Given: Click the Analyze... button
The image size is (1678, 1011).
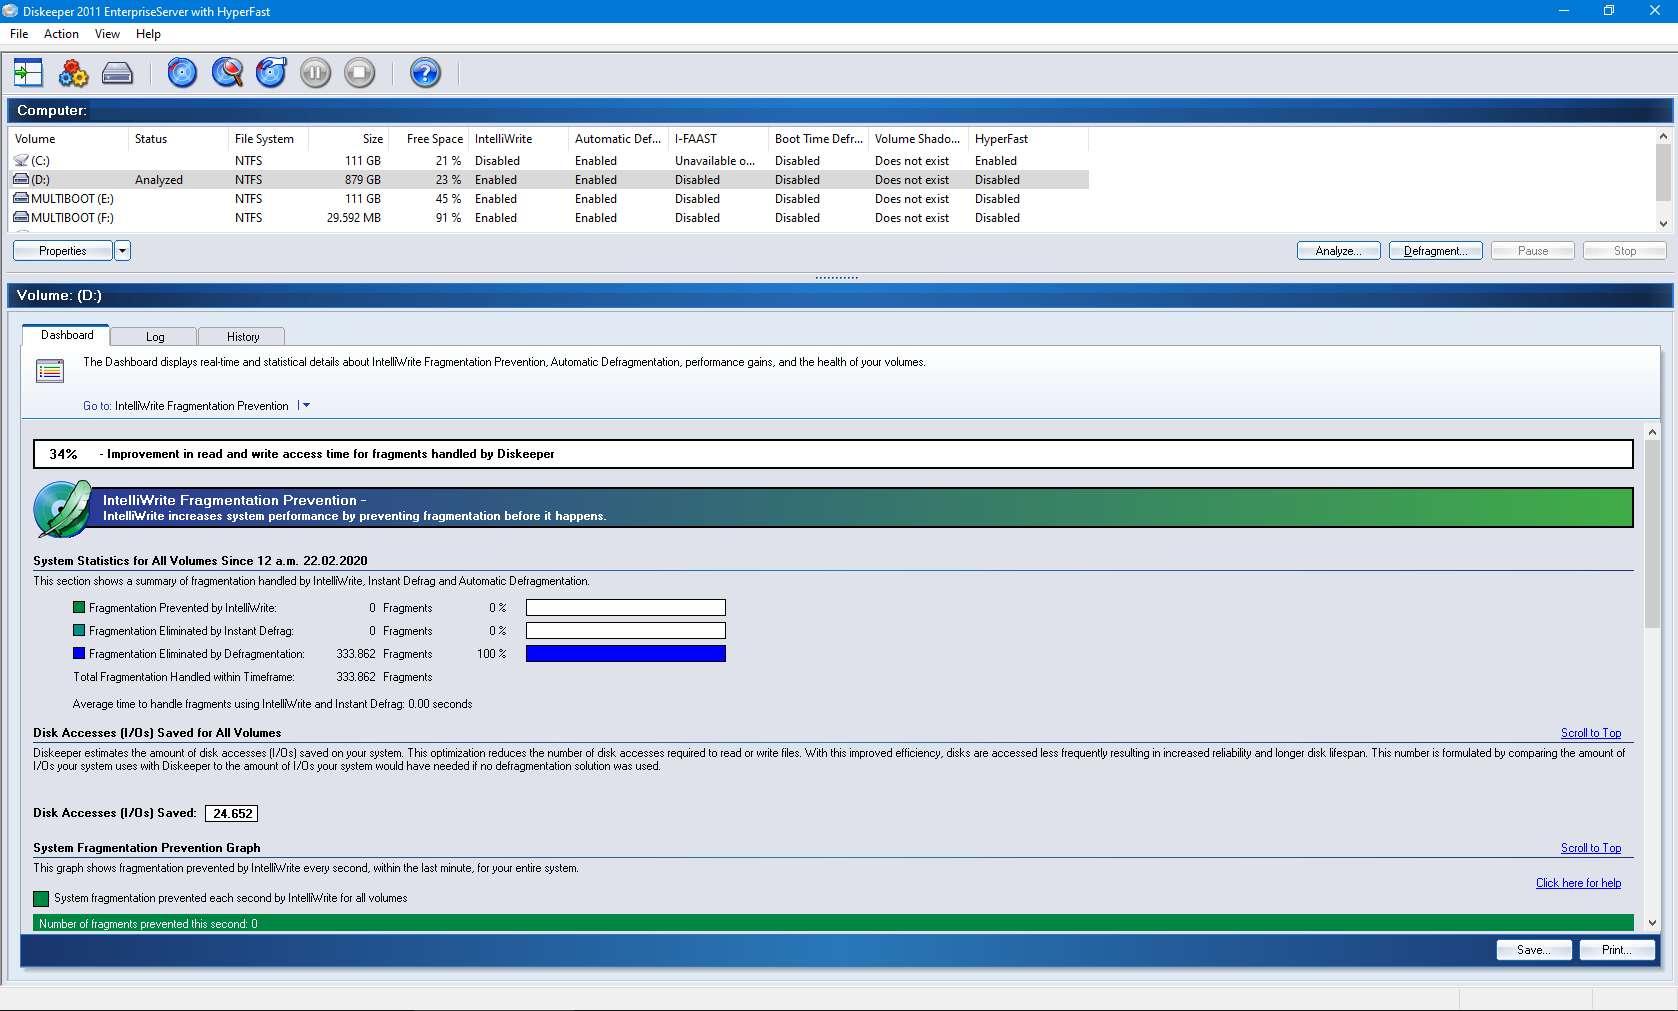Looking at the screenshot, I should click(1338, 251).
